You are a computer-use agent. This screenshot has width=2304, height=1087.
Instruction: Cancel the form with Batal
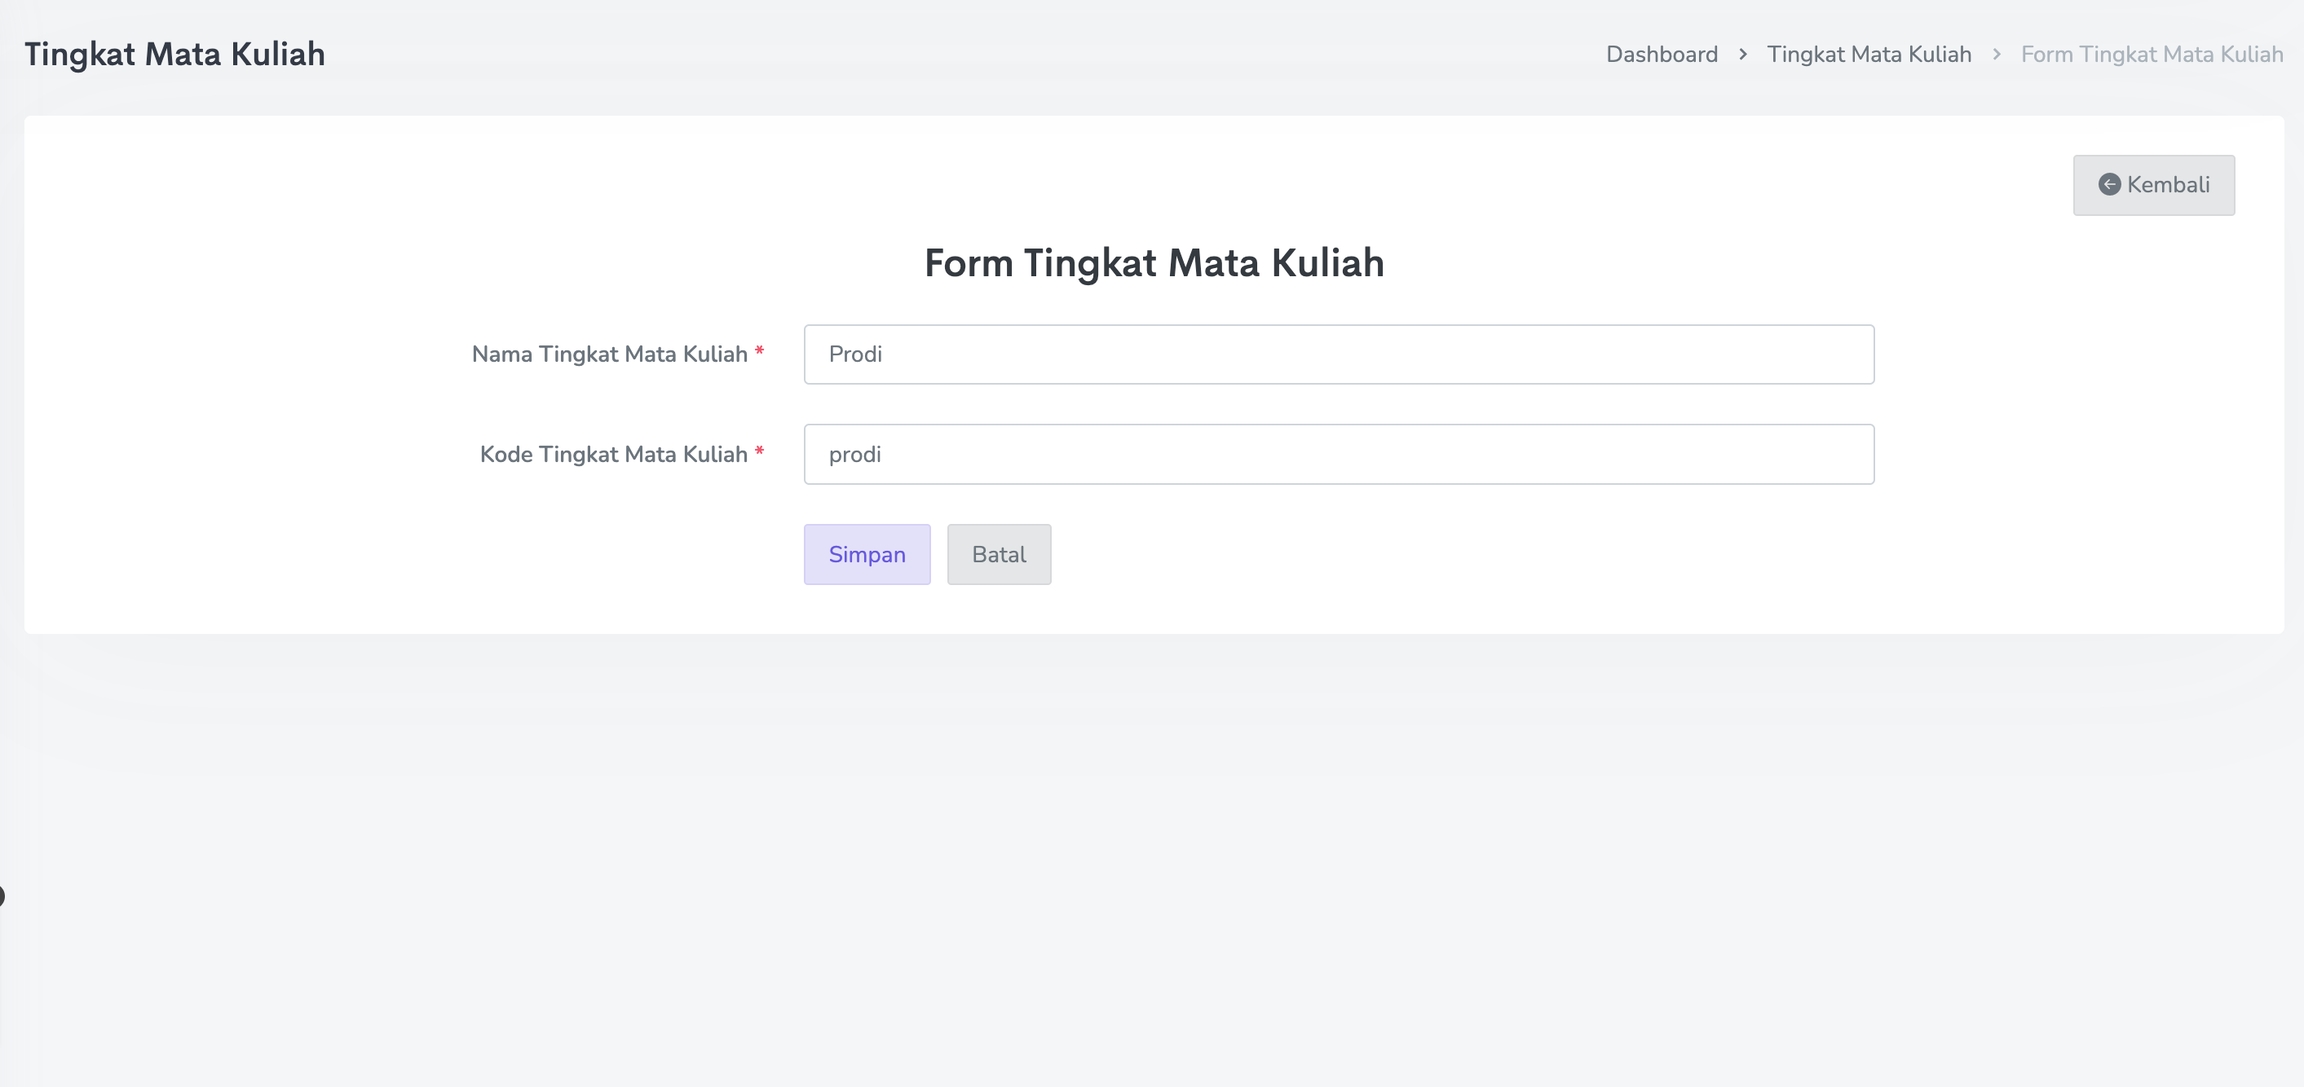coord(998,554)
